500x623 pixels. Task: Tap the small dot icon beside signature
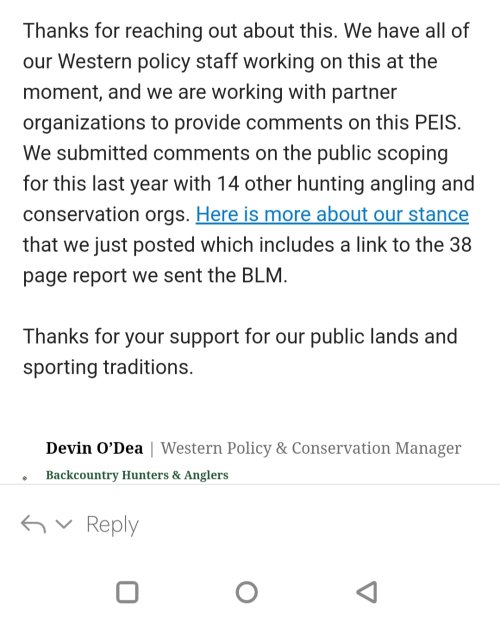(x=25, y=478)
